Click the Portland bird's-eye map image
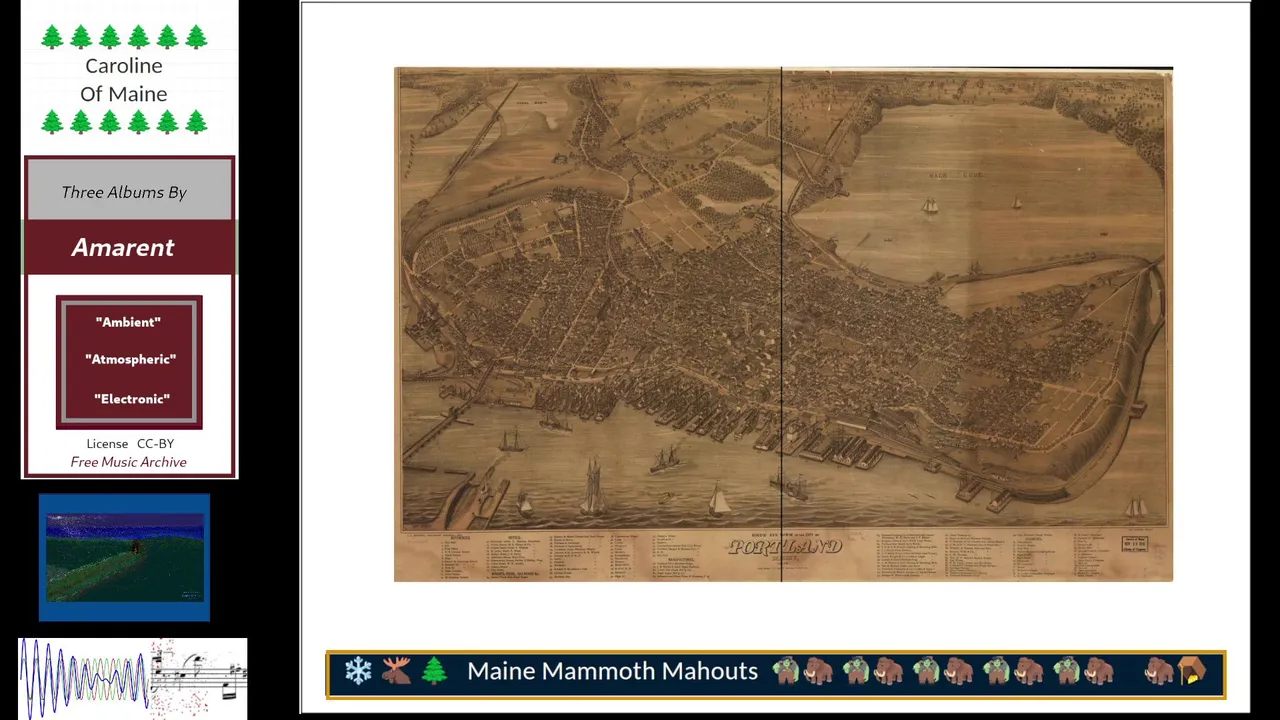1280x720 pixels. [783, 324]
